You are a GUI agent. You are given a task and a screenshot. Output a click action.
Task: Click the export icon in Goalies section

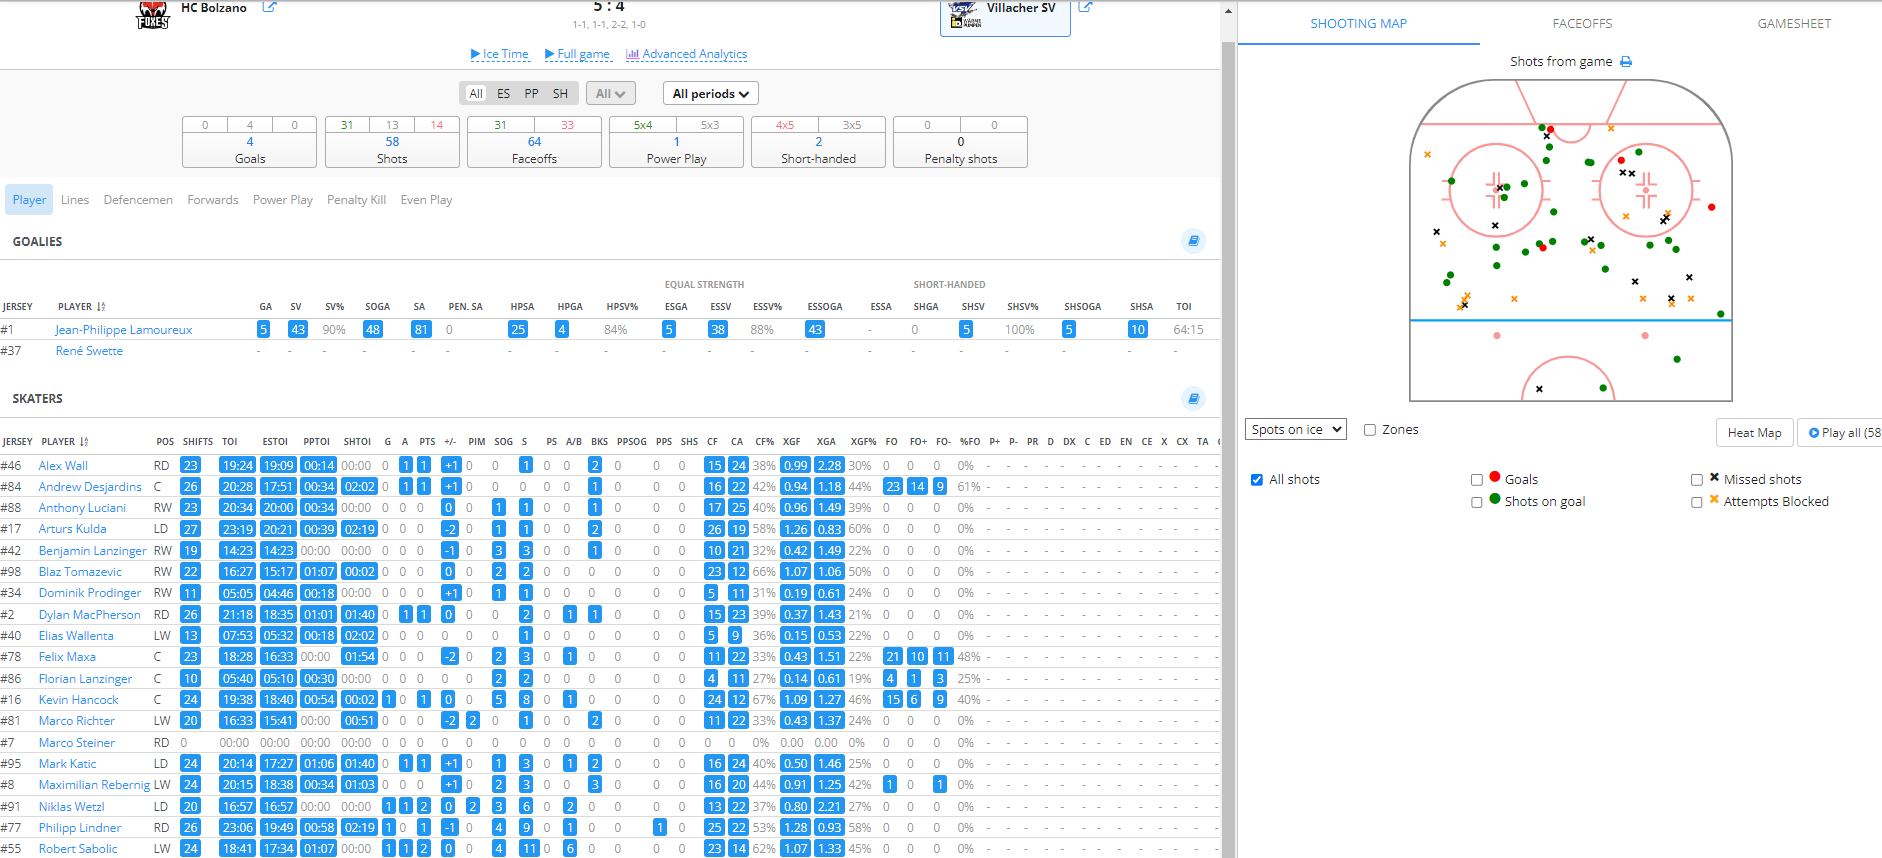click(1193, 241)
